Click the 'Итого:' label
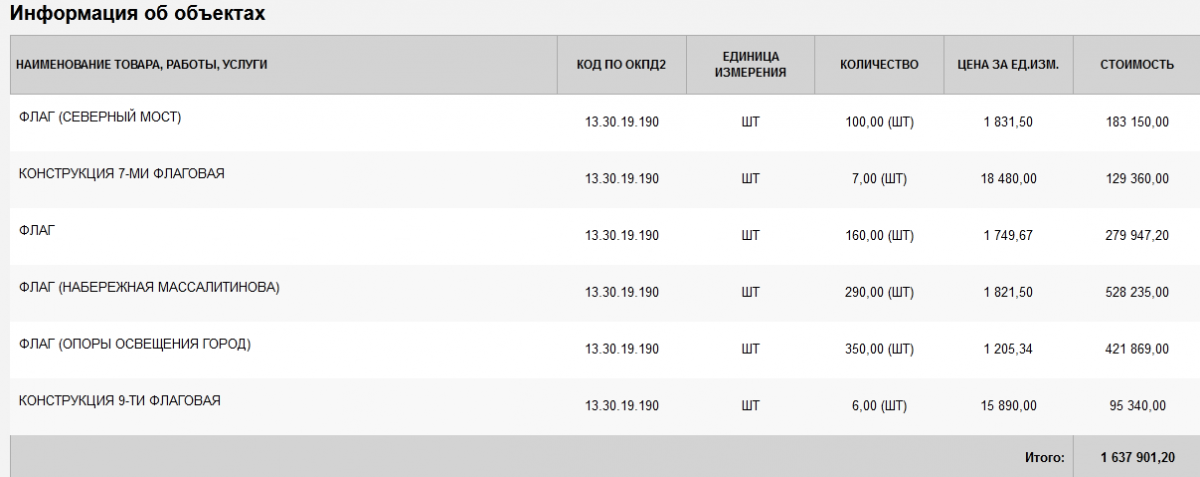 click(1044, 457)
